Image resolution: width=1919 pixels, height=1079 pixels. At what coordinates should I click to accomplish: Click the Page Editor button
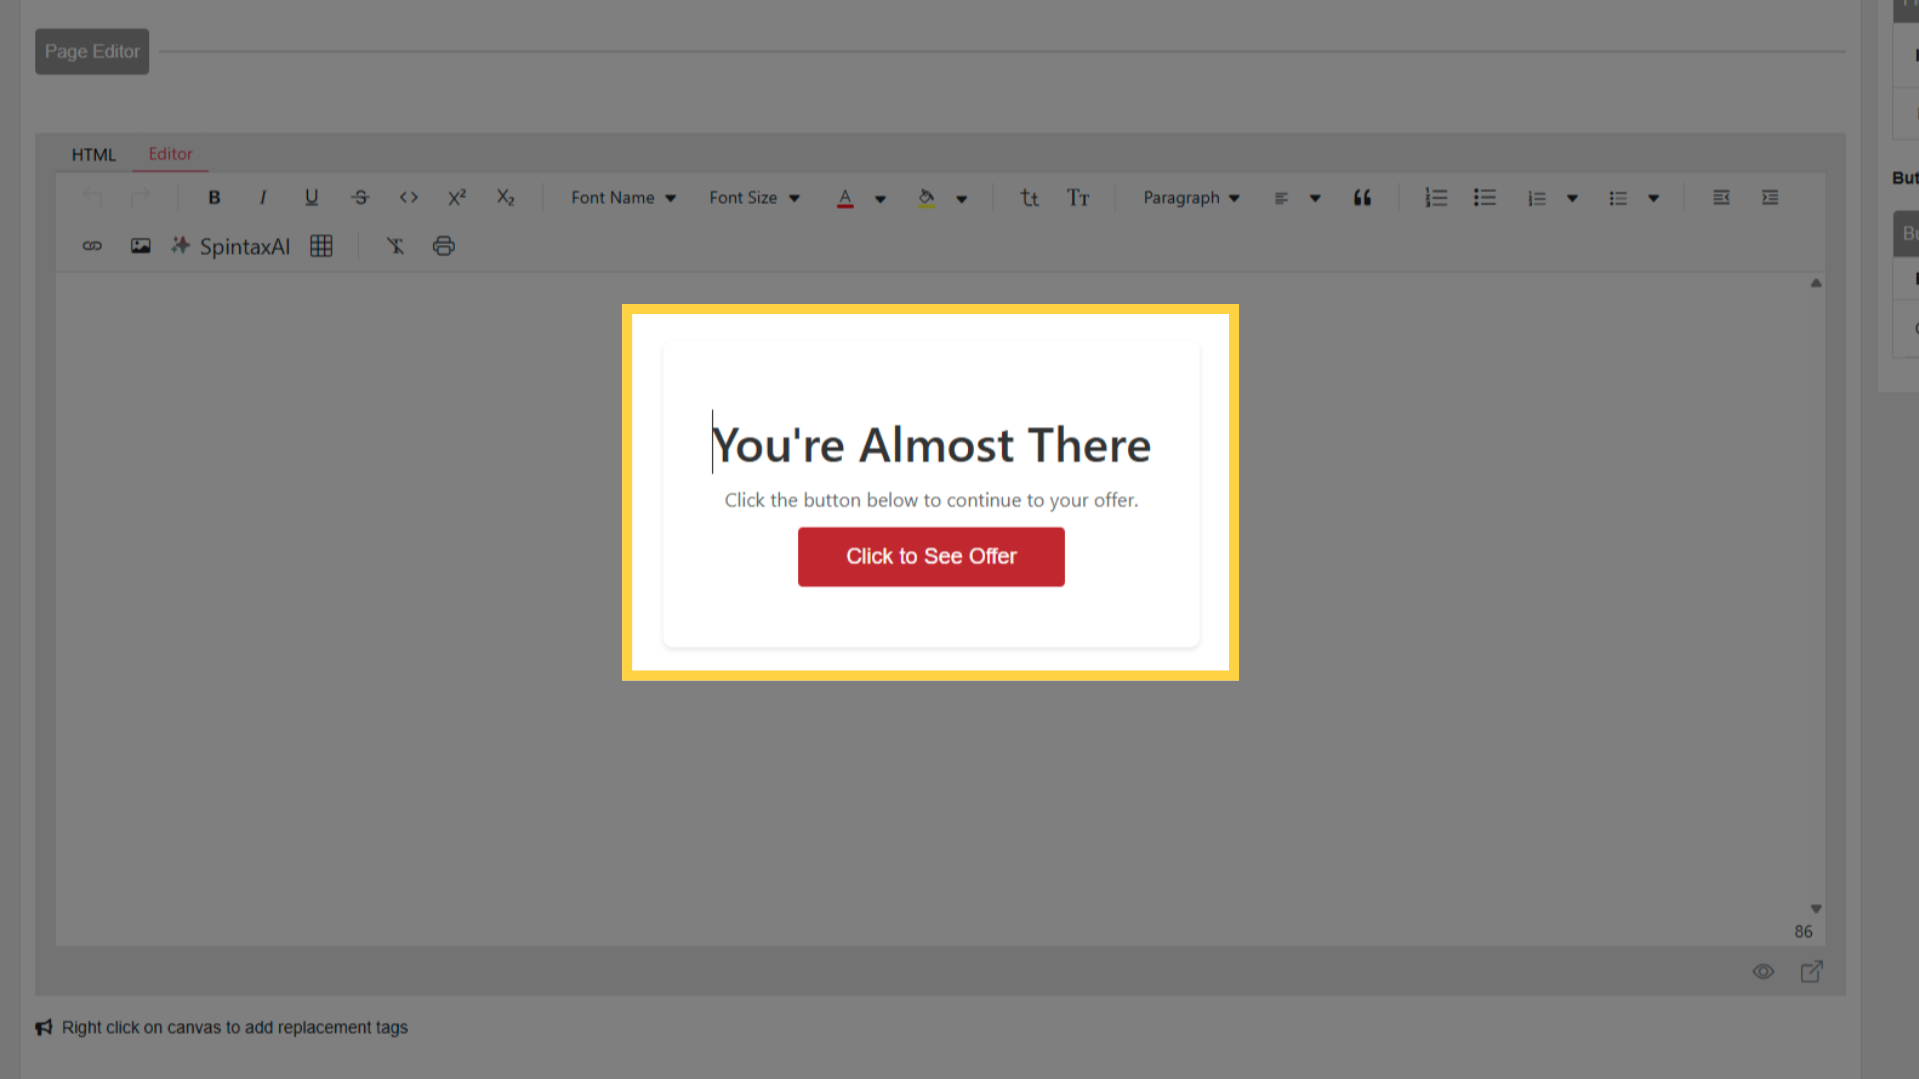pos(92,51)
